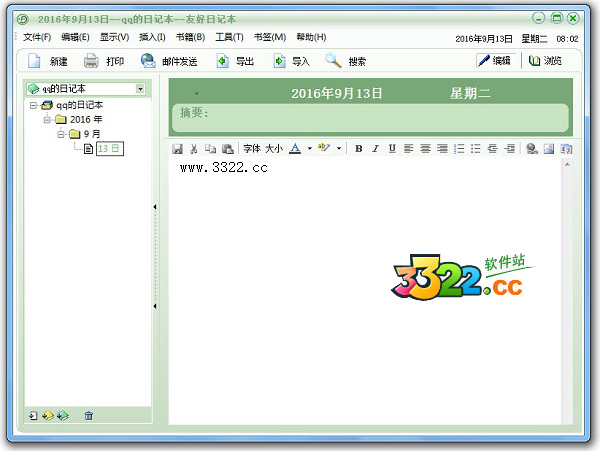Open the small dropdown arrow in the date header
The height and width of the screenshot is (451, 600).
197,93
